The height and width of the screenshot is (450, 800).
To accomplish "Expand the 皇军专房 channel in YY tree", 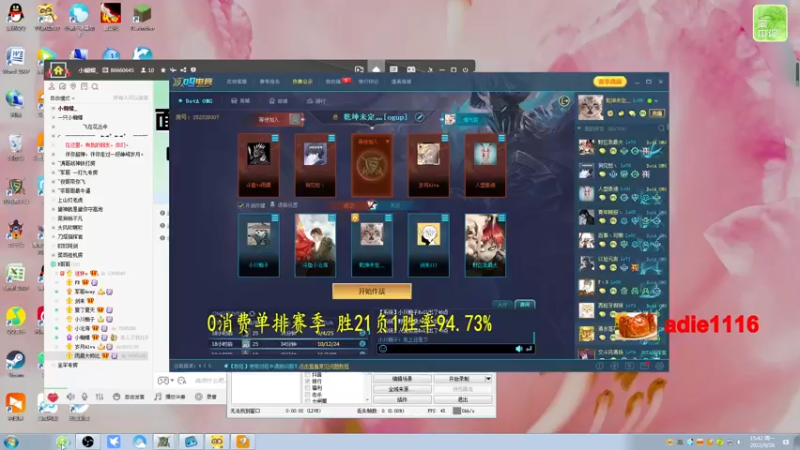I will tap(53, 365).
